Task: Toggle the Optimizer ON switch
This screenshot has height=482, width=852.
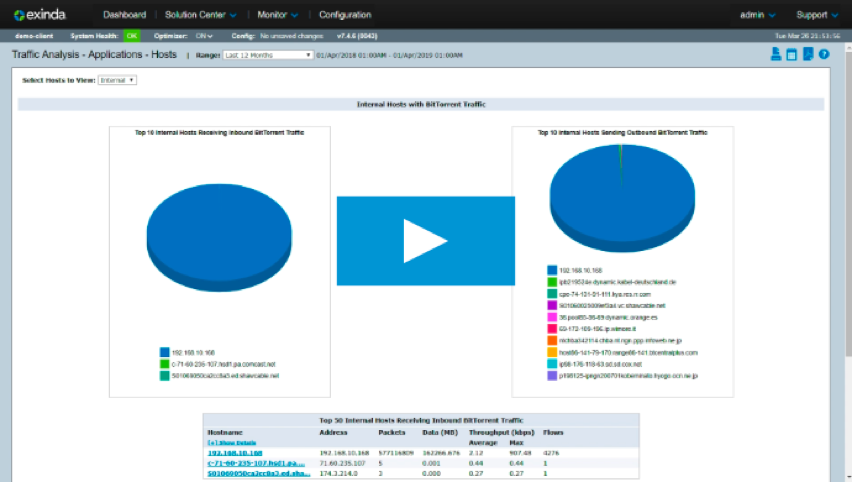Action: (x=205, y=35)
